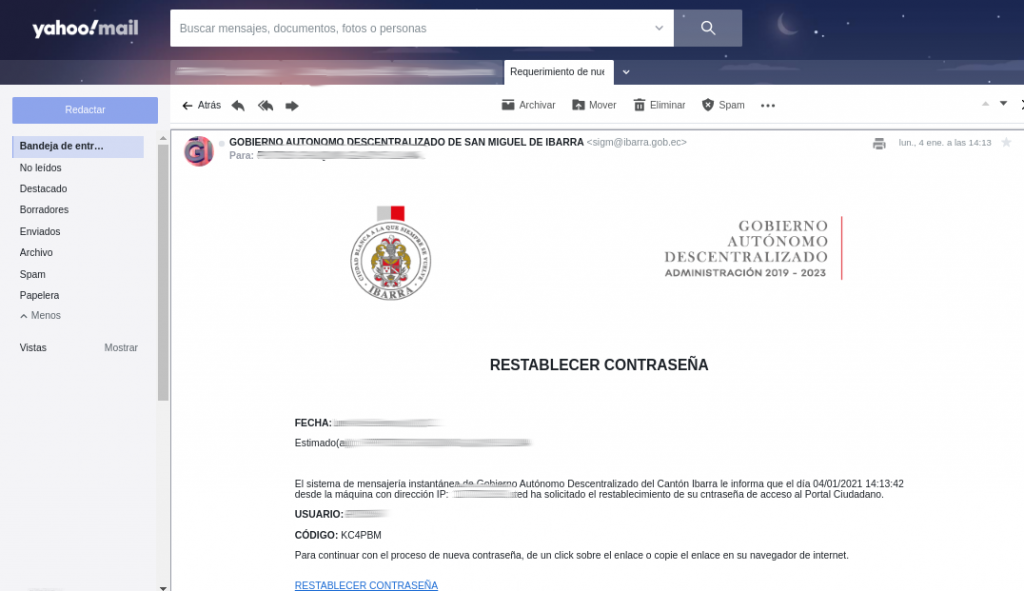The image size is (1024, 591).
Task: Click the Gobierno Autónomo Descentralizado banner logo
Action: [753, 249]
